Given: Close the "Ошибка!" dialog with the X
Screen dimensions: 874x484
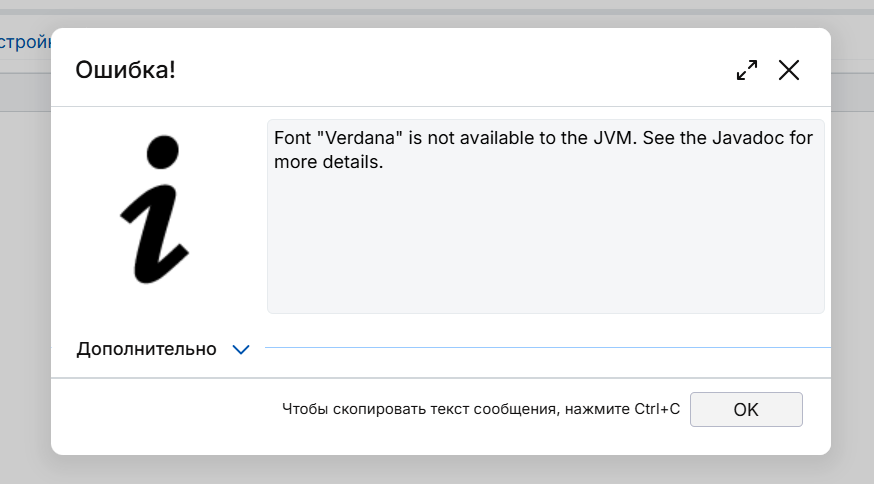Looking at the screenshot, I should pyautogui.click(x=789, y=70).
